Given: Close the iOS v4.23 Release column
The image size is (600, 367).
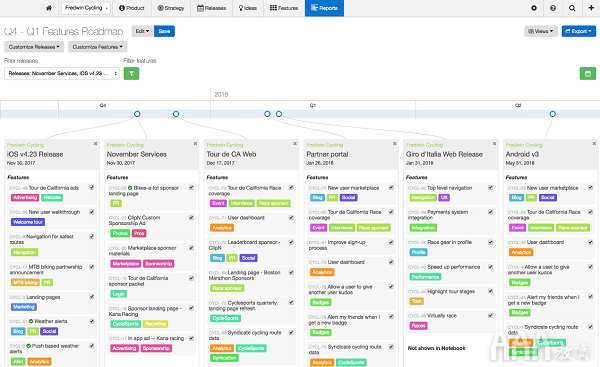Looking at the screenshot, I should tap(95, 144).
